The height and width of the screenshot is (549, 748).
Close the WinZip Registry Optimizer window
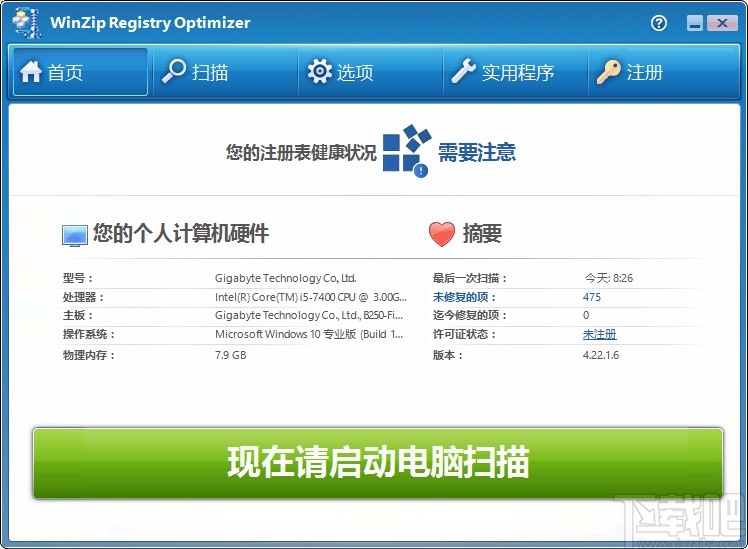coord(722,23)
